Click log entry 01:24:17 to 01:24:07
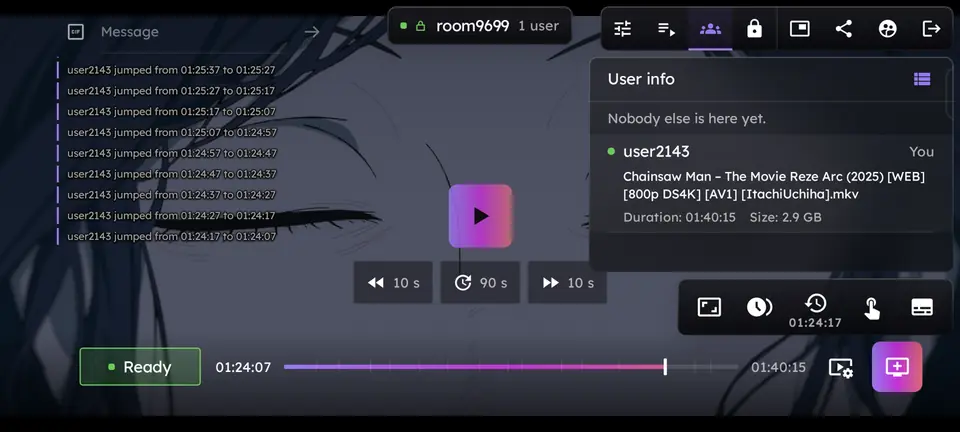Viewport: 960px width, 432px height. click(x=171, y=236)
